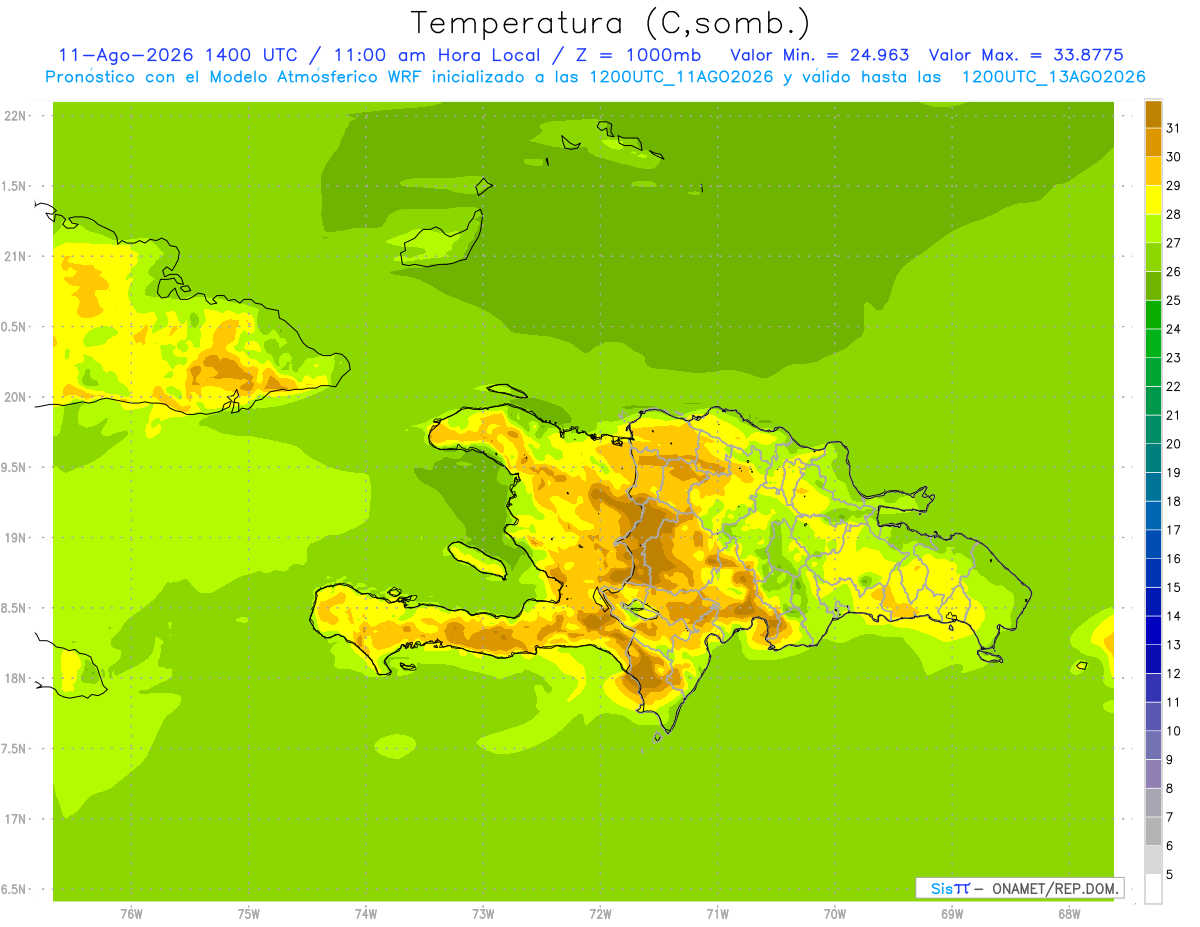1200x927 pixels.
Task: Click the "22N" latitude axis label
Action: pyautogui.click(x=16, y=116)
